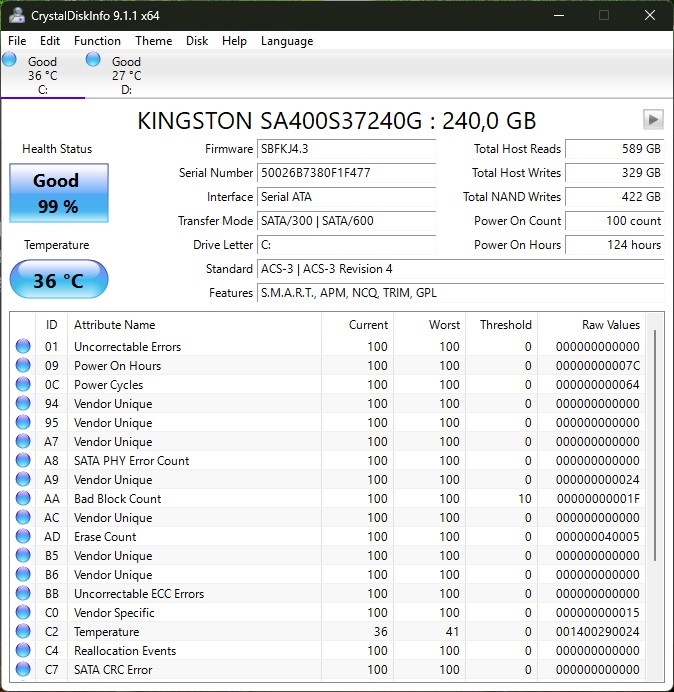Screen dimensions: 674x692
Task: Click Total Host Writes value 329 GB
Action: point(614,173)
